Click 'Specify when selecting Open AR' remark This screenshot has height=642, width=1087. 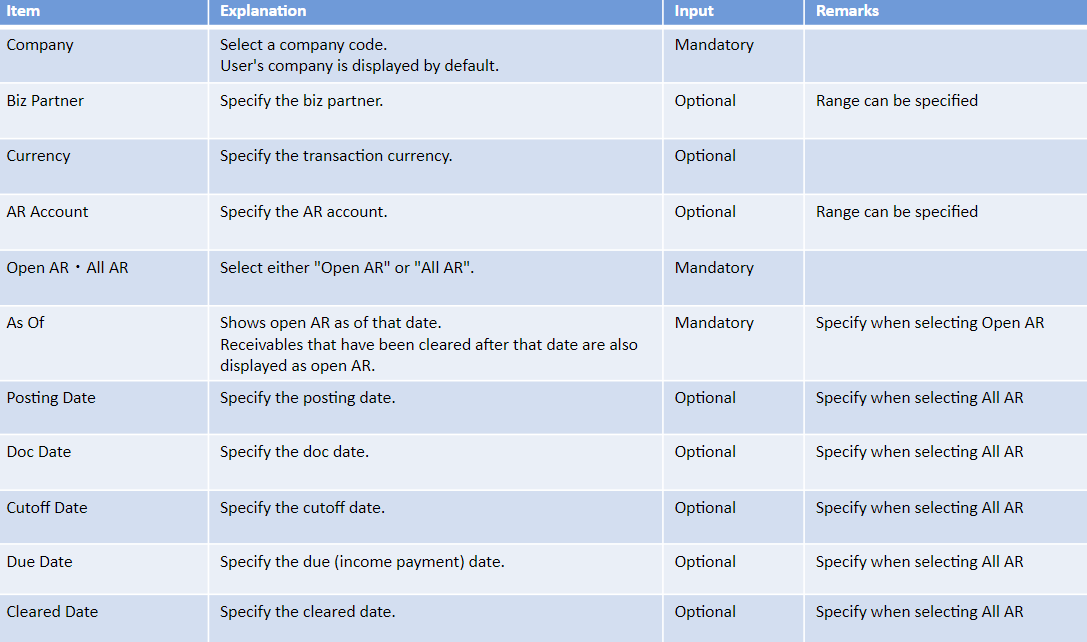coord(930,323)
